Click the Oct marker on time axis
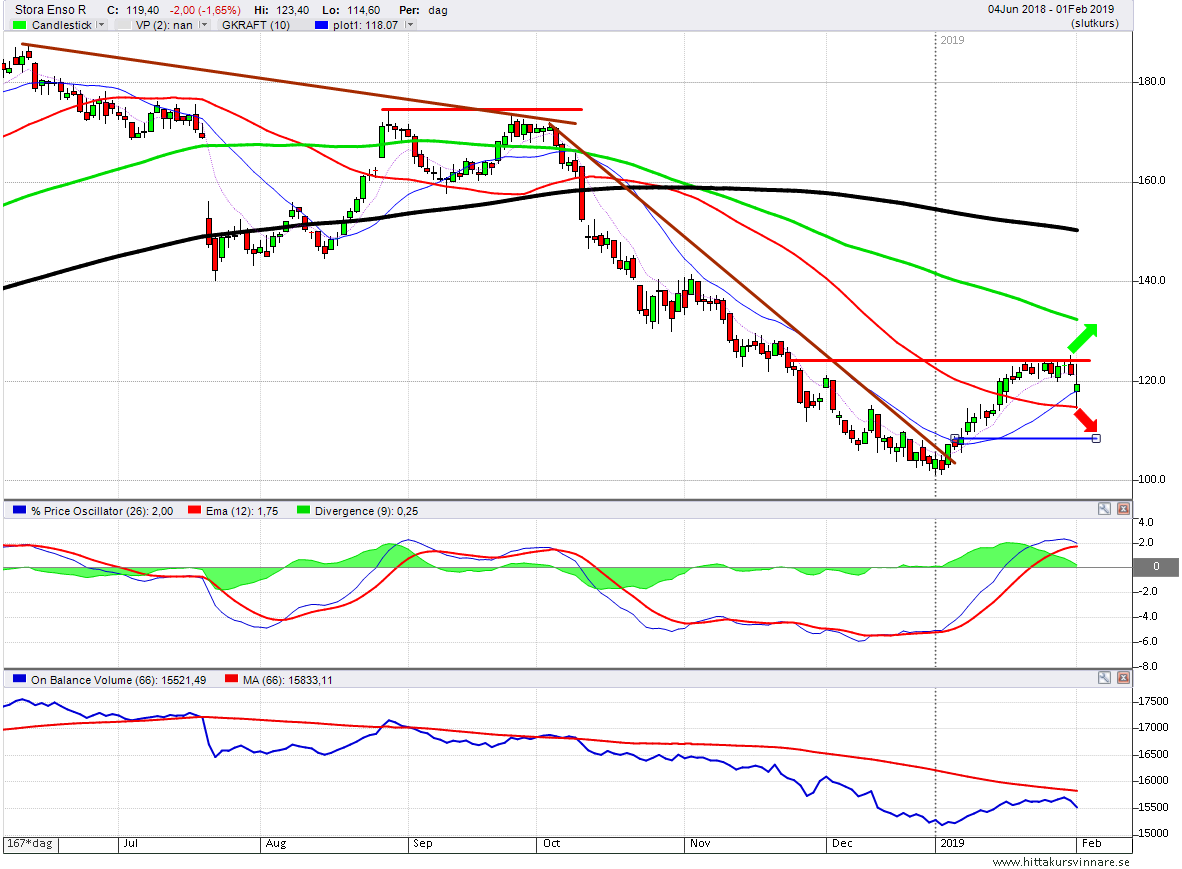This screenshot has width=1182, height=869. [x=552, y=843]
